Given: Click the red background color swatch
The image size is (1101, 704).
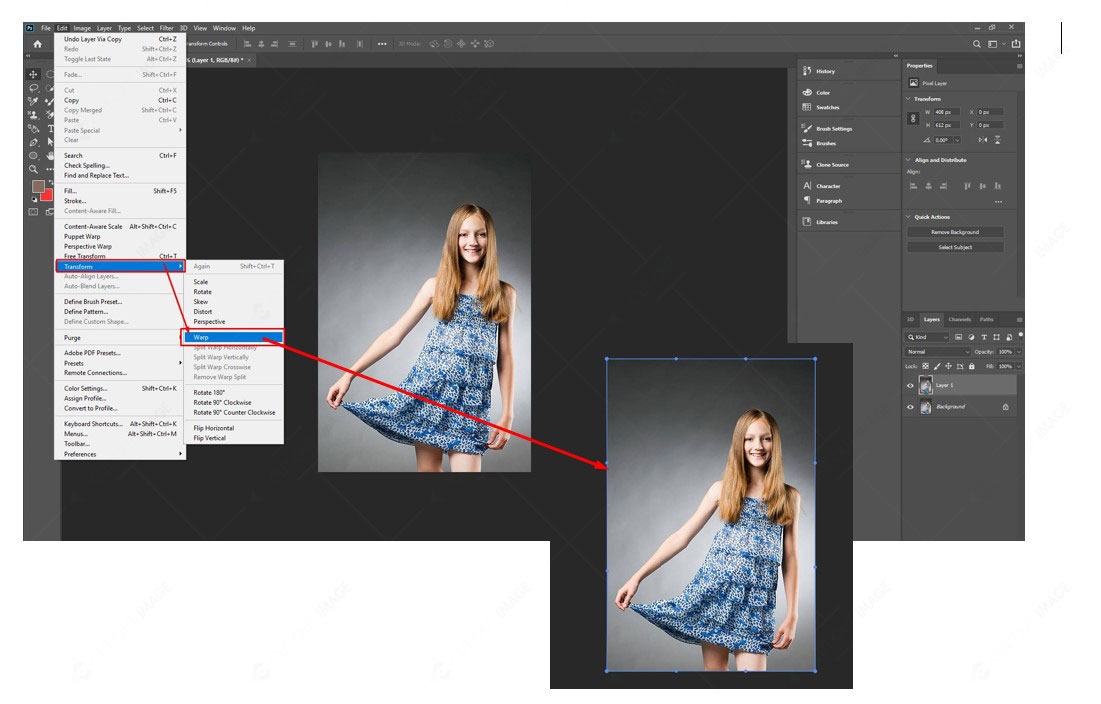Looking at the screenshot, I should point(48,196).
